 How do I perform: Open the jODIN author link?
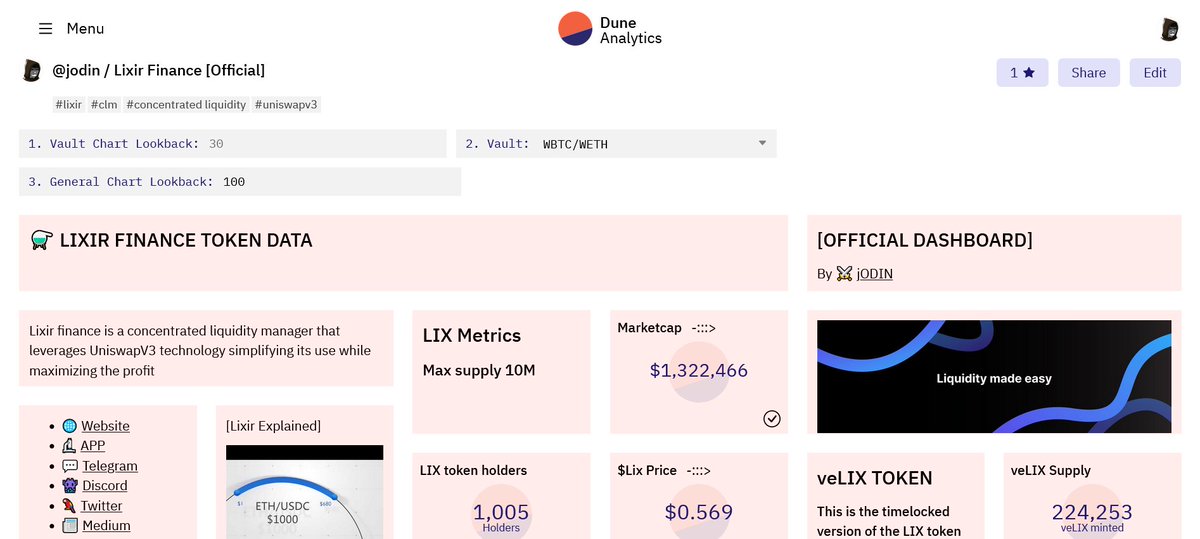(874, 273)
